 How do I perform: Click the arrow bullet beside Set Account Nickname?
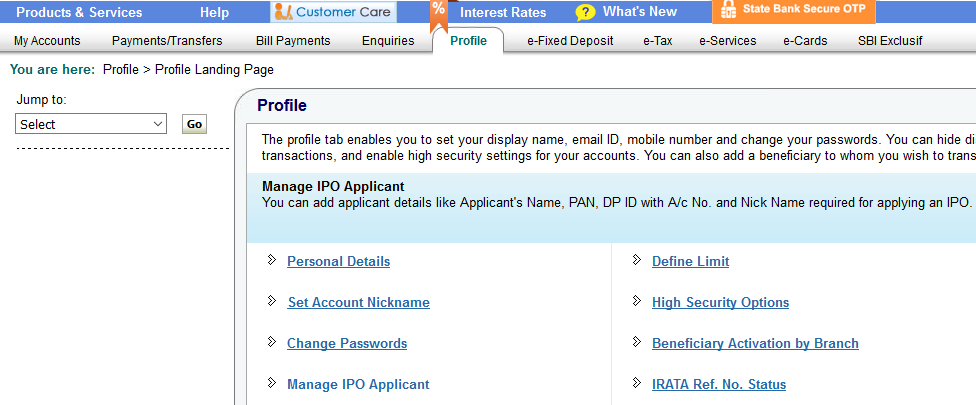271,300
